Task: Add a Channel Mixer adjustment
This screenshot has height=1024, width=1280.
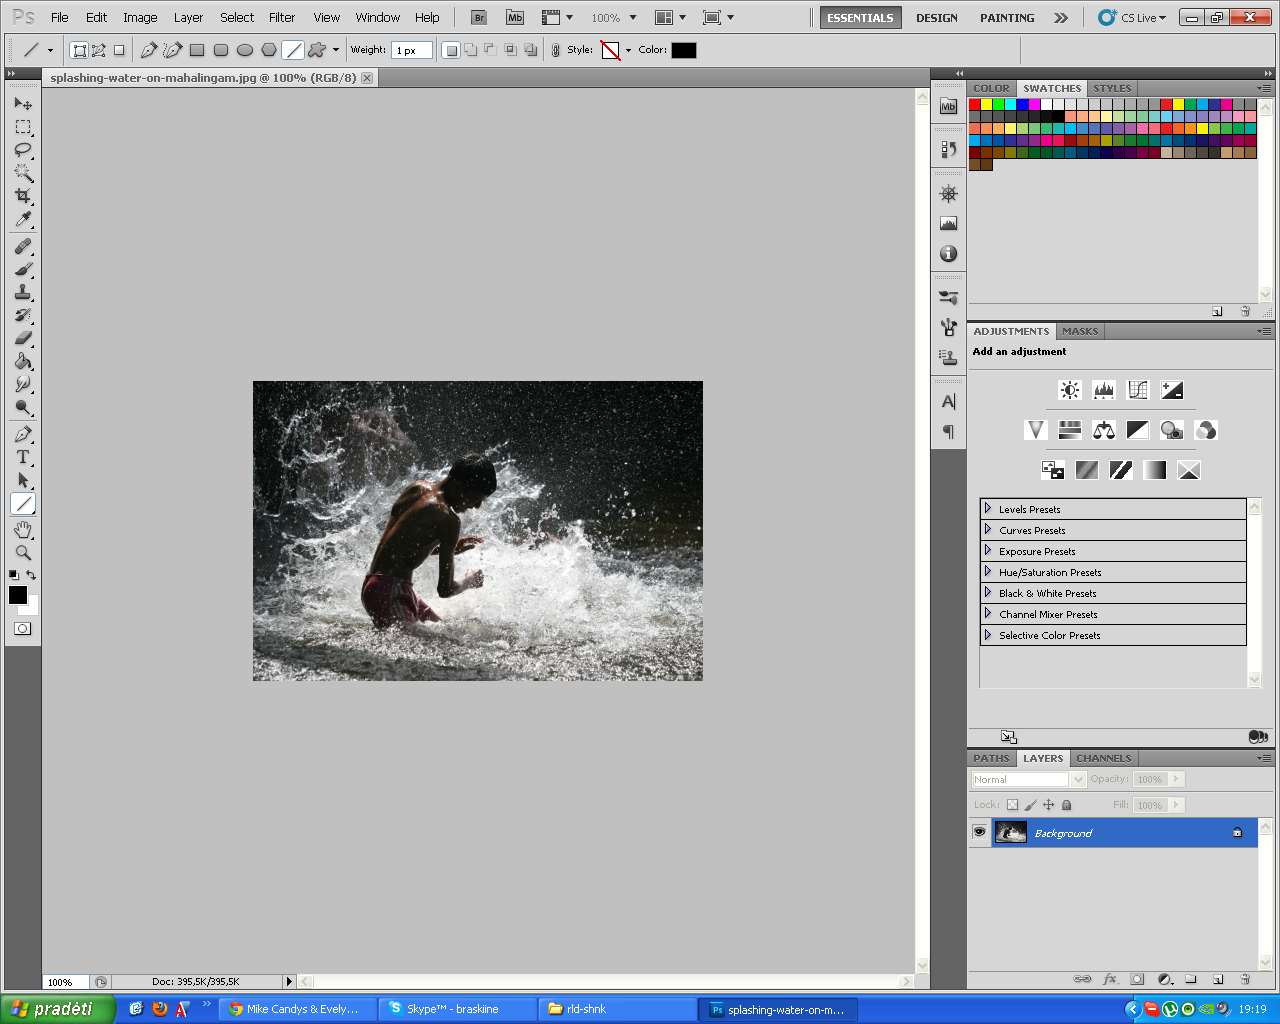Action: 1206,430
